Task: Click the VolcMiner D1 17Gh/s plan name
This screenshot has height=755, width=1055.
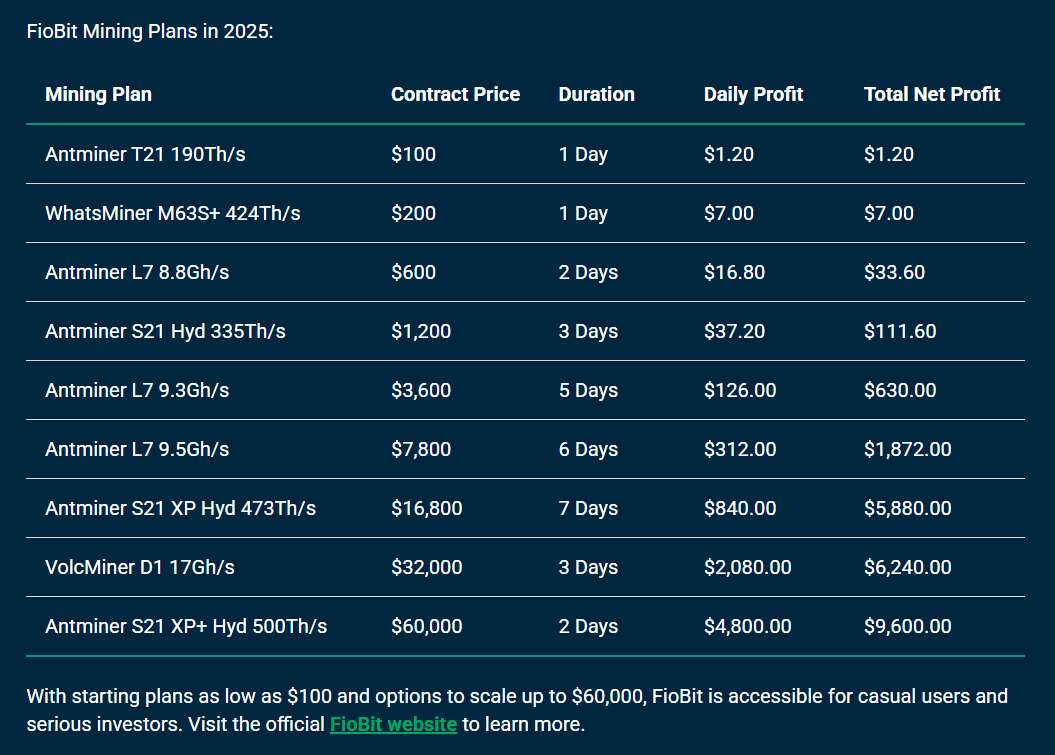Action: coord(139,568)
